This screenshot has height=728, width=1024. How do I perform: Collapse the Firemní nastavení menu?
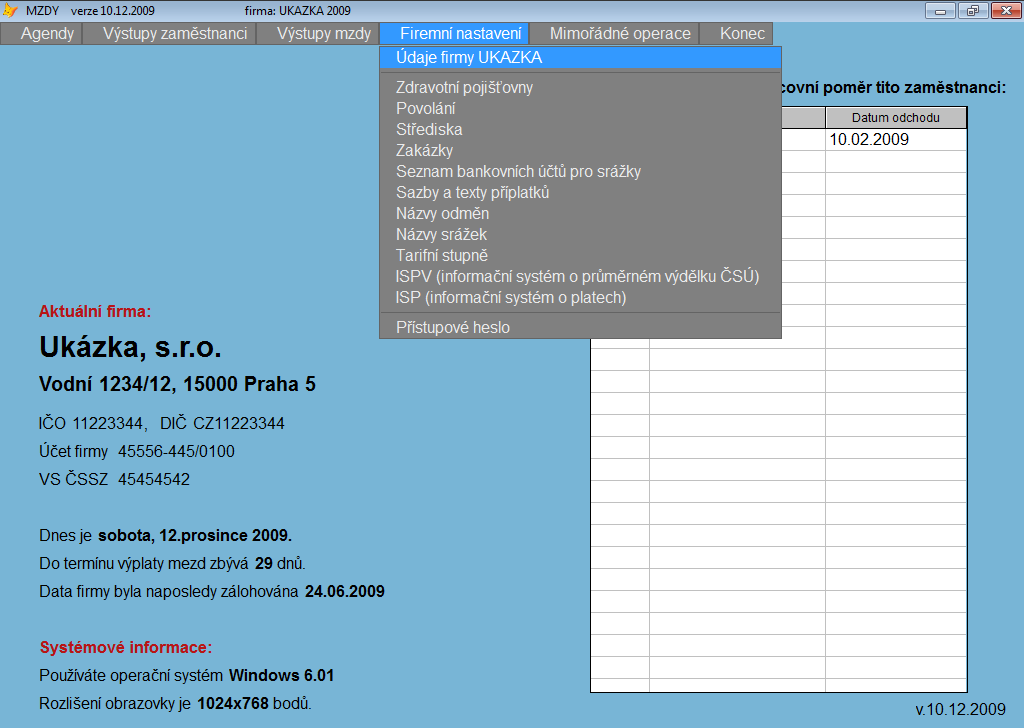(460, 34)
